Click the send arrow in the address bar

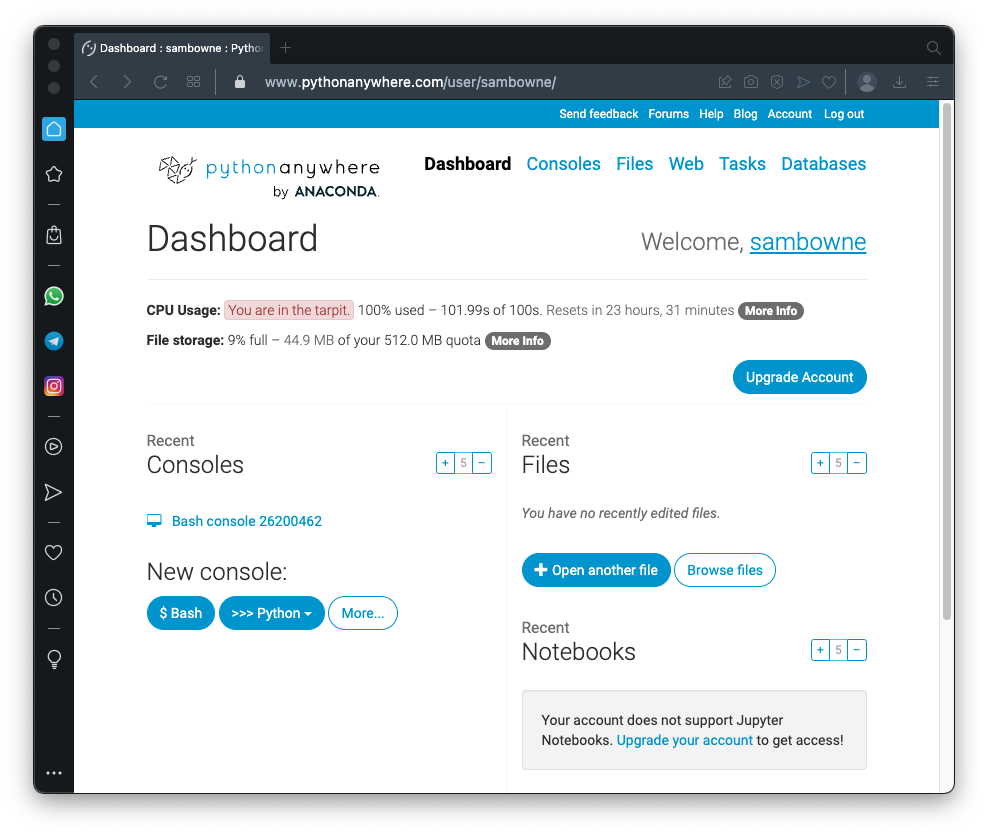(803, 82)
